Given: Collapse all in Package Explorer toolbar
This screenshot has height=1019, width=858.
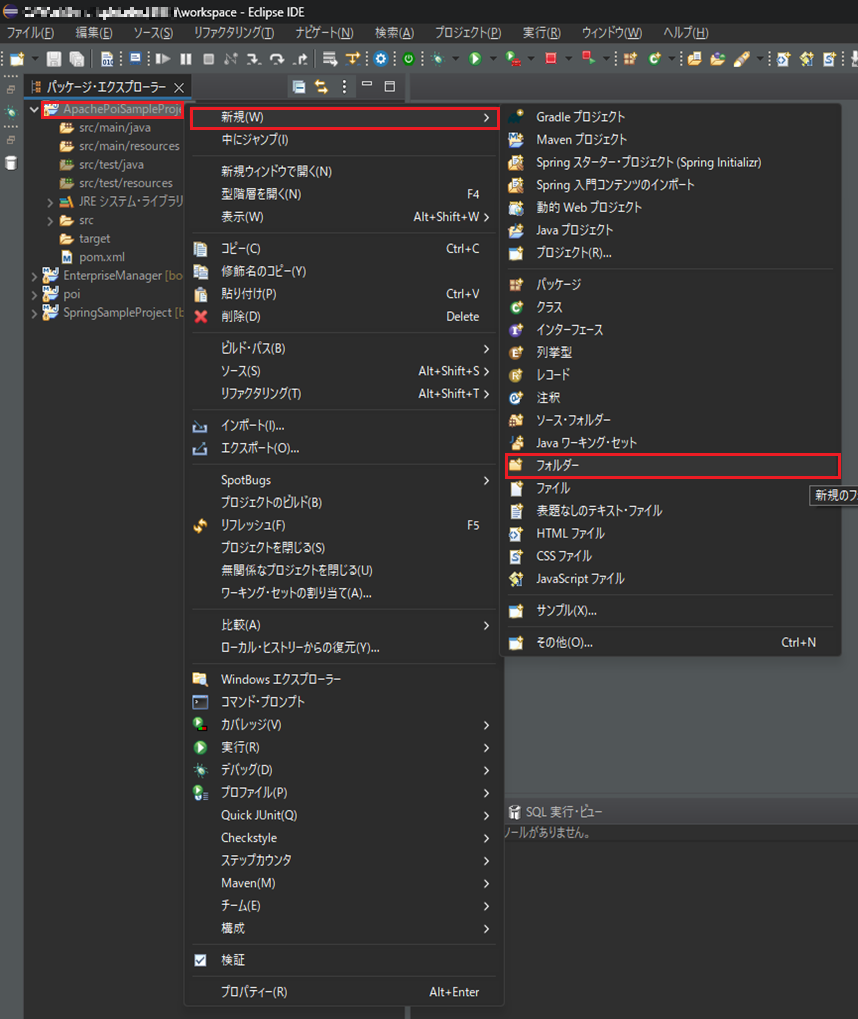Looking at the screenshot, I should coord(298,86).
